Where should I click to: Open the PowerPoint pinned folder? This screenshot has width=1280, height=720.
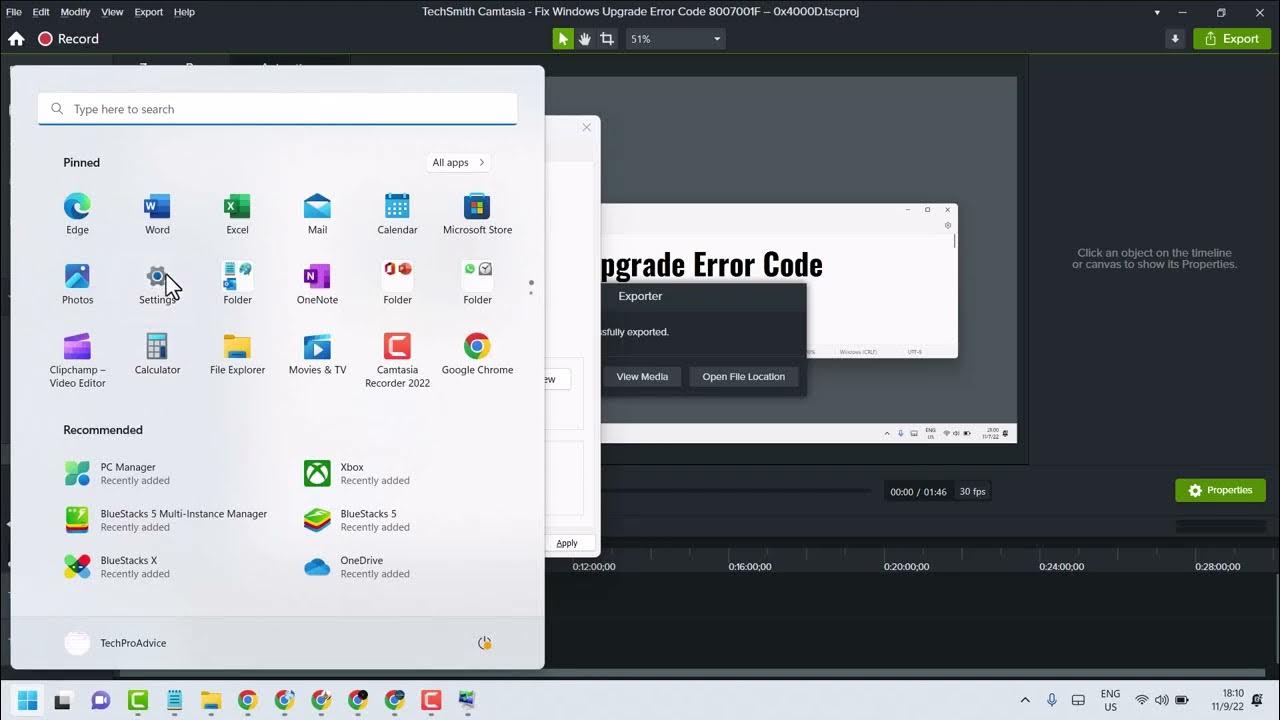tap(397, 284)
